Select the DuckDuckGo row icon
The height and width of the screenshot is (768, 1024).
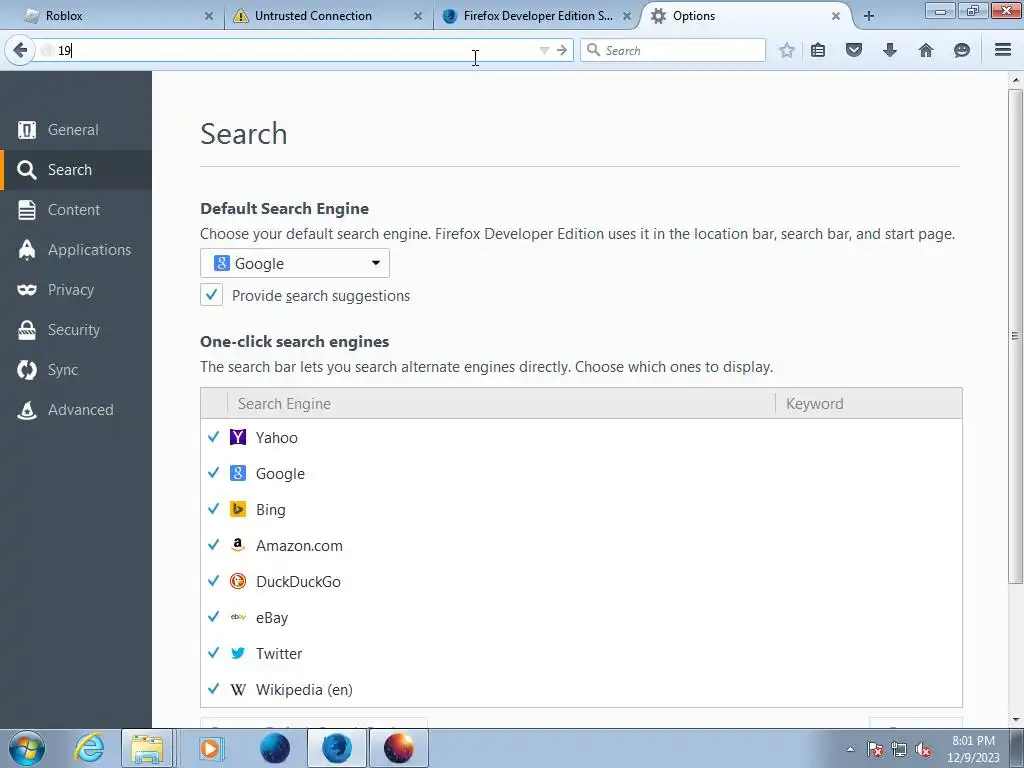point(238,581)
